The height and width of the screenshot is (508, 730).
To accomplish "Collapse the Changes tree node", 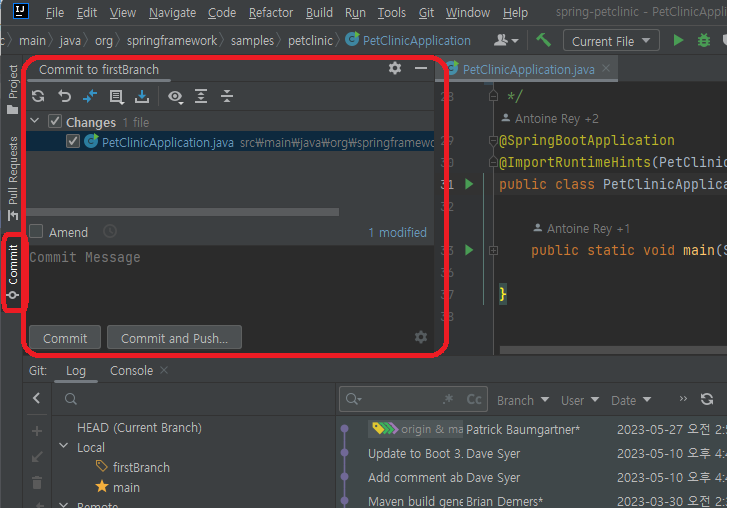I will (35, 121).
